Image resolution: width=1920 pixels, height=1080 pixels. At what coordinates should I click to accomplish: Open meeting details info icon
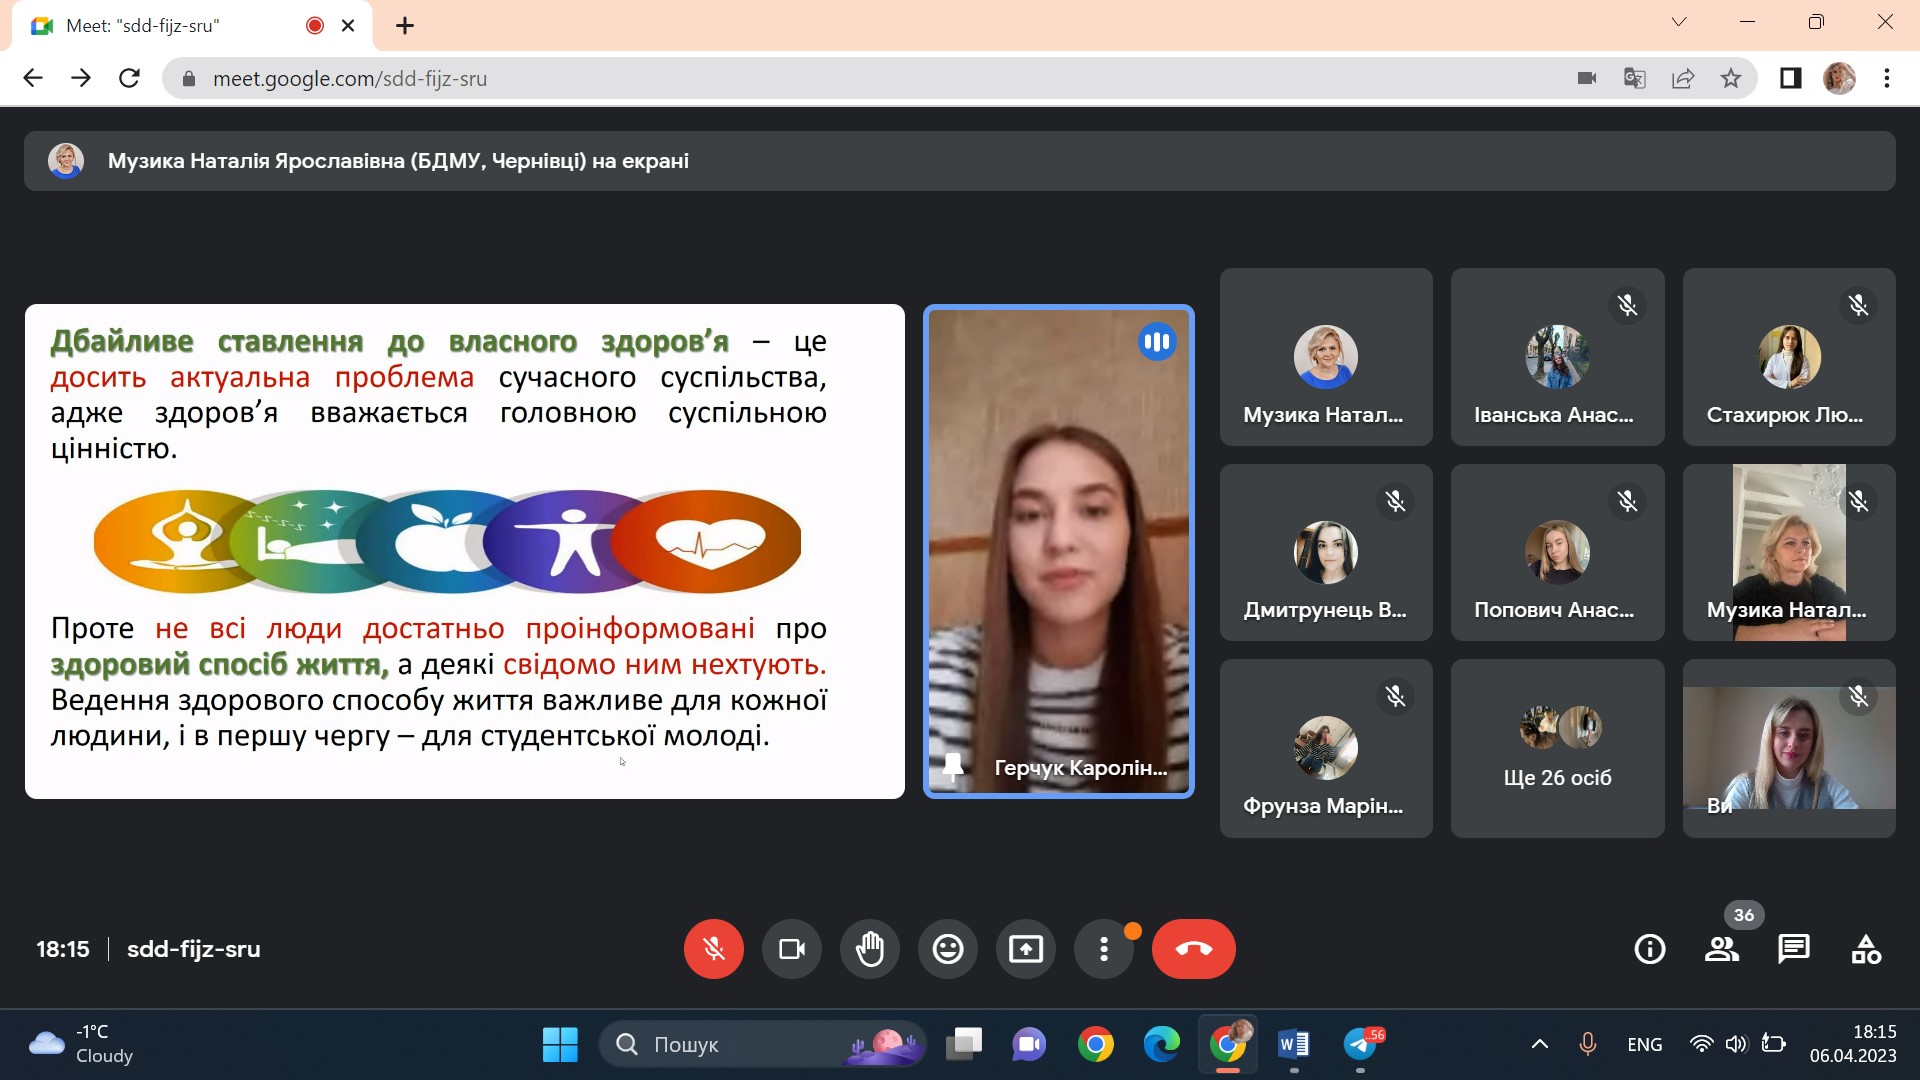pyautogui.click(x=1649, y=948)
